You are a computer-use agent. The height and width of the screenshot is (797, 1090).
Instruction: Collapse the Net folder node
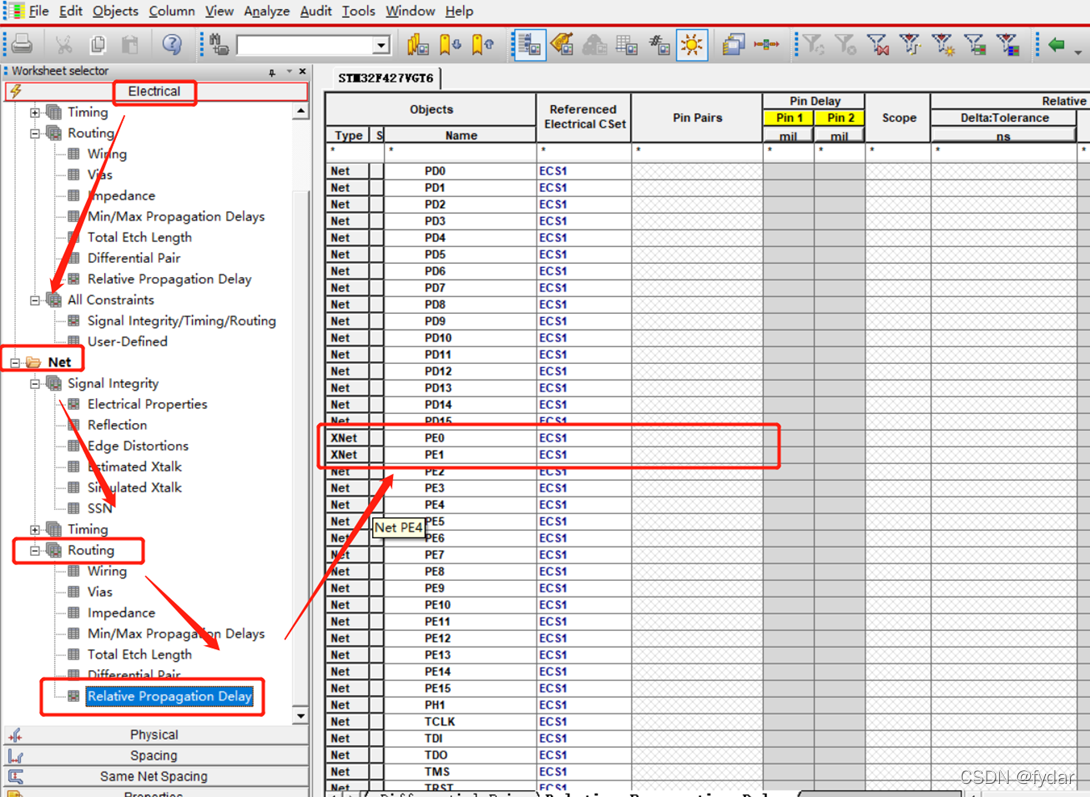[x=15, y=363]
